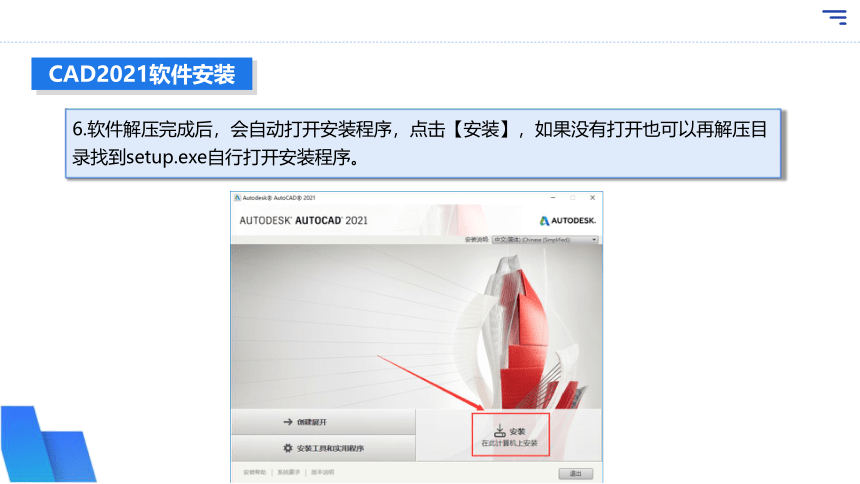Click the CAD2021软件安装 title banner
The height and width of the screenshot is (484, 860).
(142, 74)
